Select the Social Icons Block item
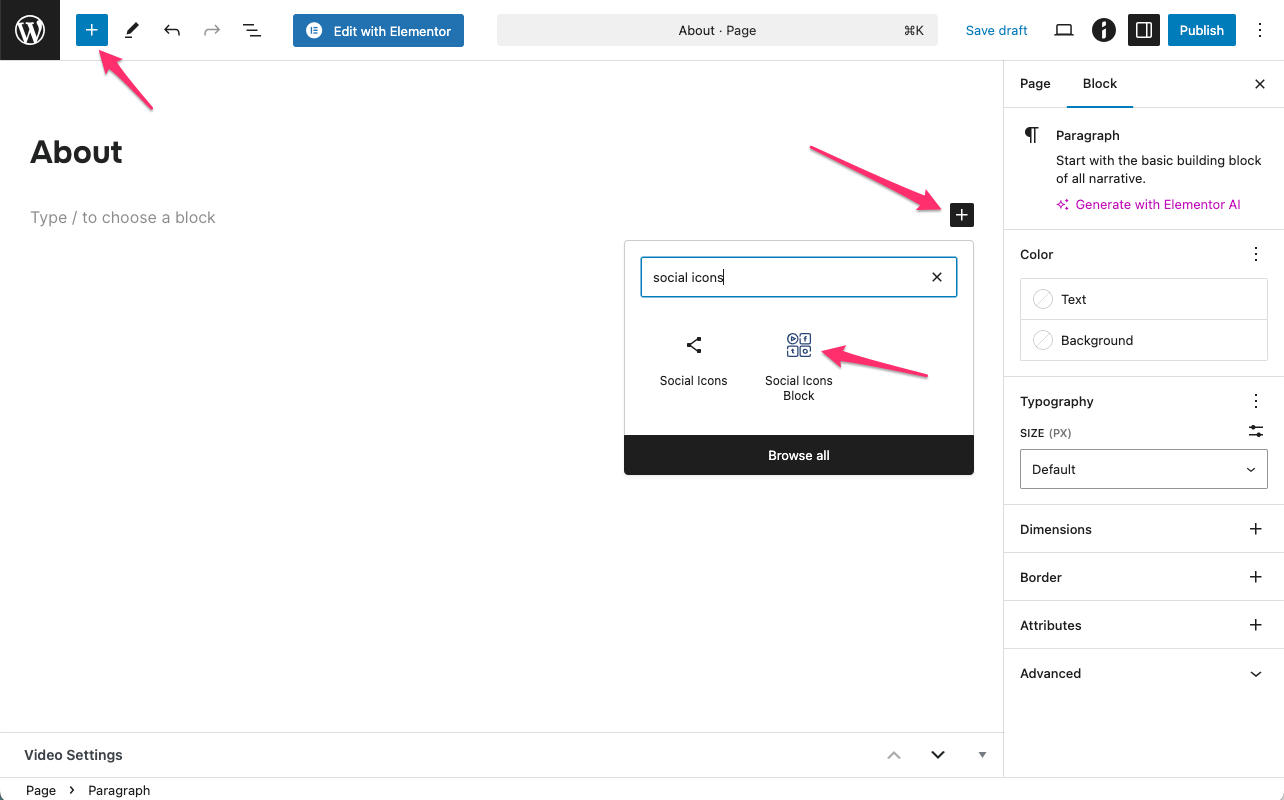This screenshot has width=1284, height=800. (798, 366)
